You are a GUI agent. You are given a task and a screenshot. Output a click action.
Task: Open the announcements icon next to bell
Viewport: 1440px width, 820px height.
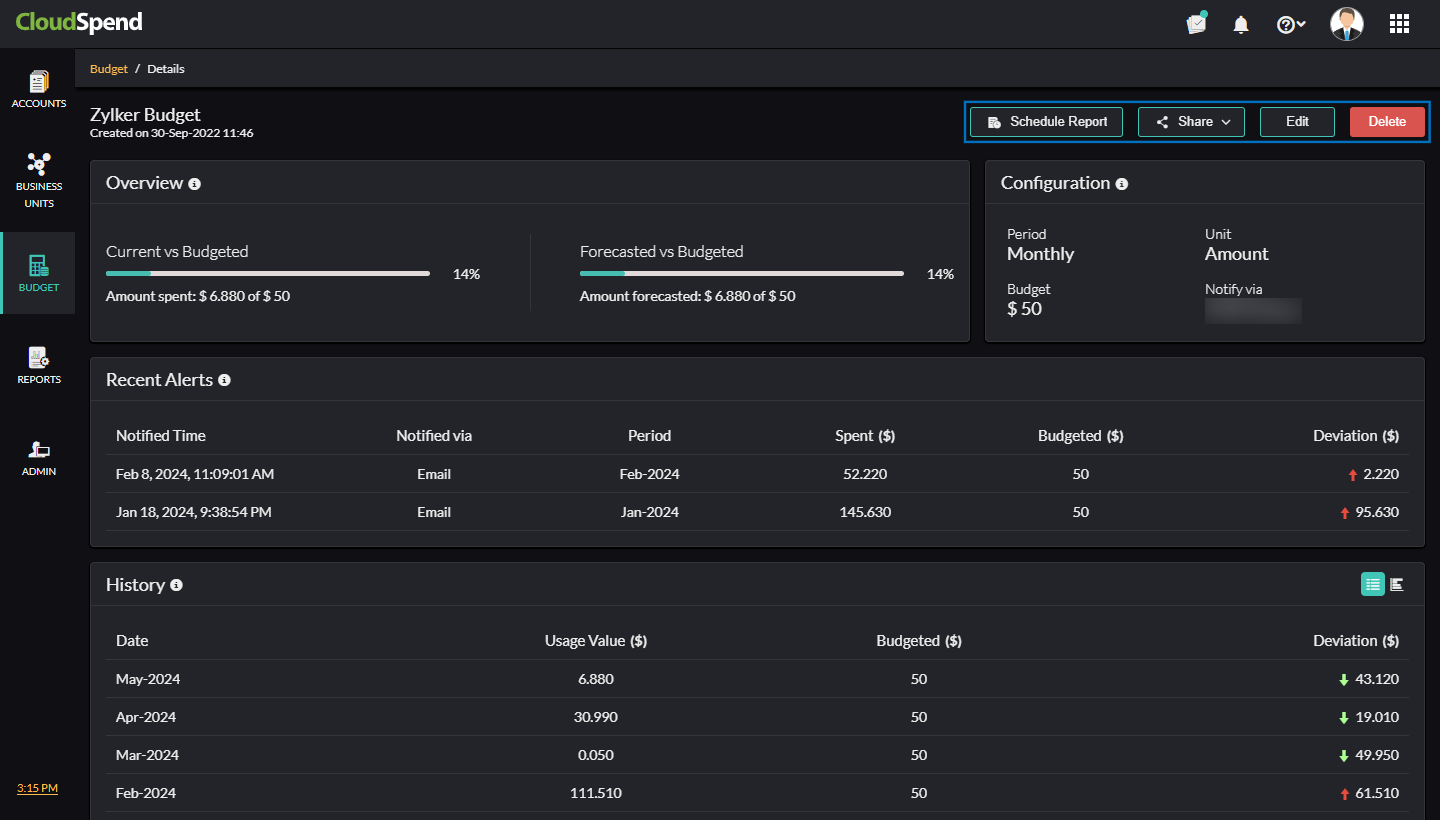pyautogui.click(x=1196, y=24)
